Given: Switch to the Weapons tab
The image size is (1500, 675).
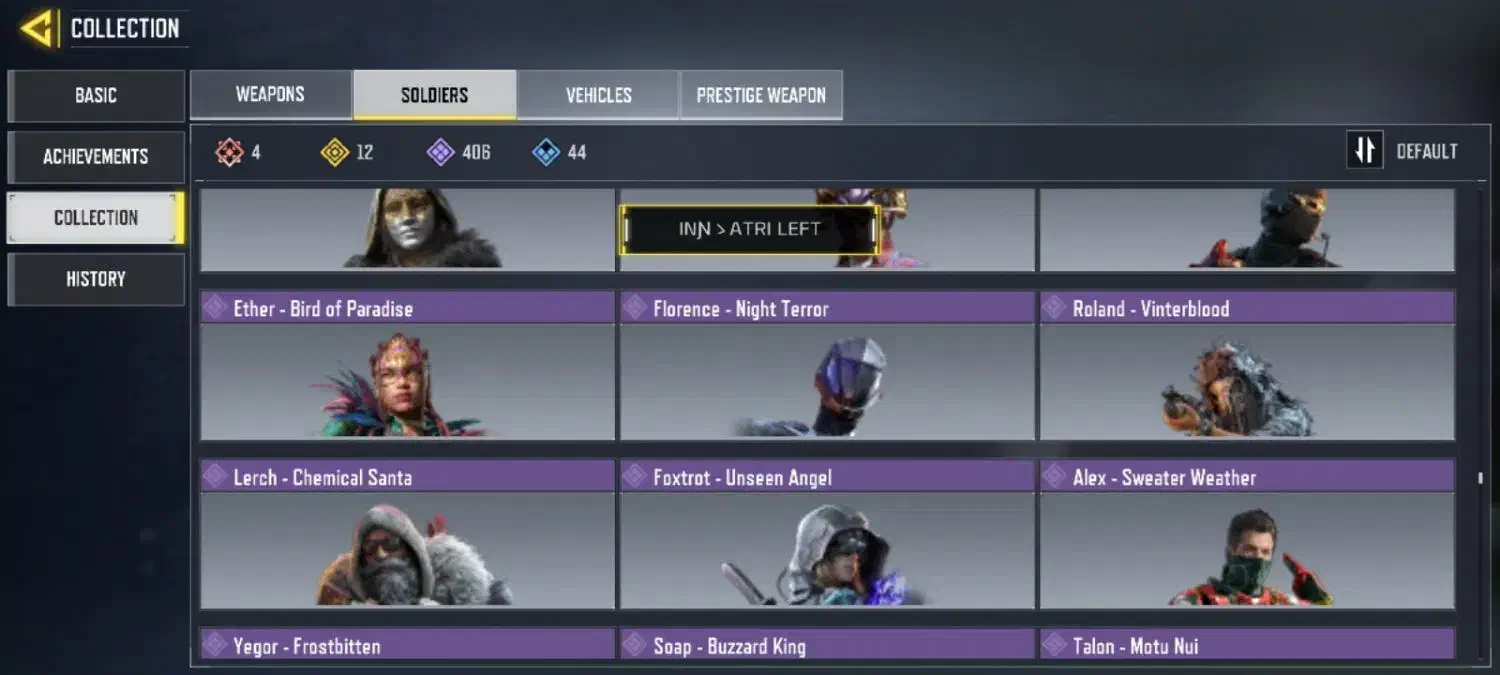Looking at the screenshot, I should pyautogui.click(x=270, y=95).
